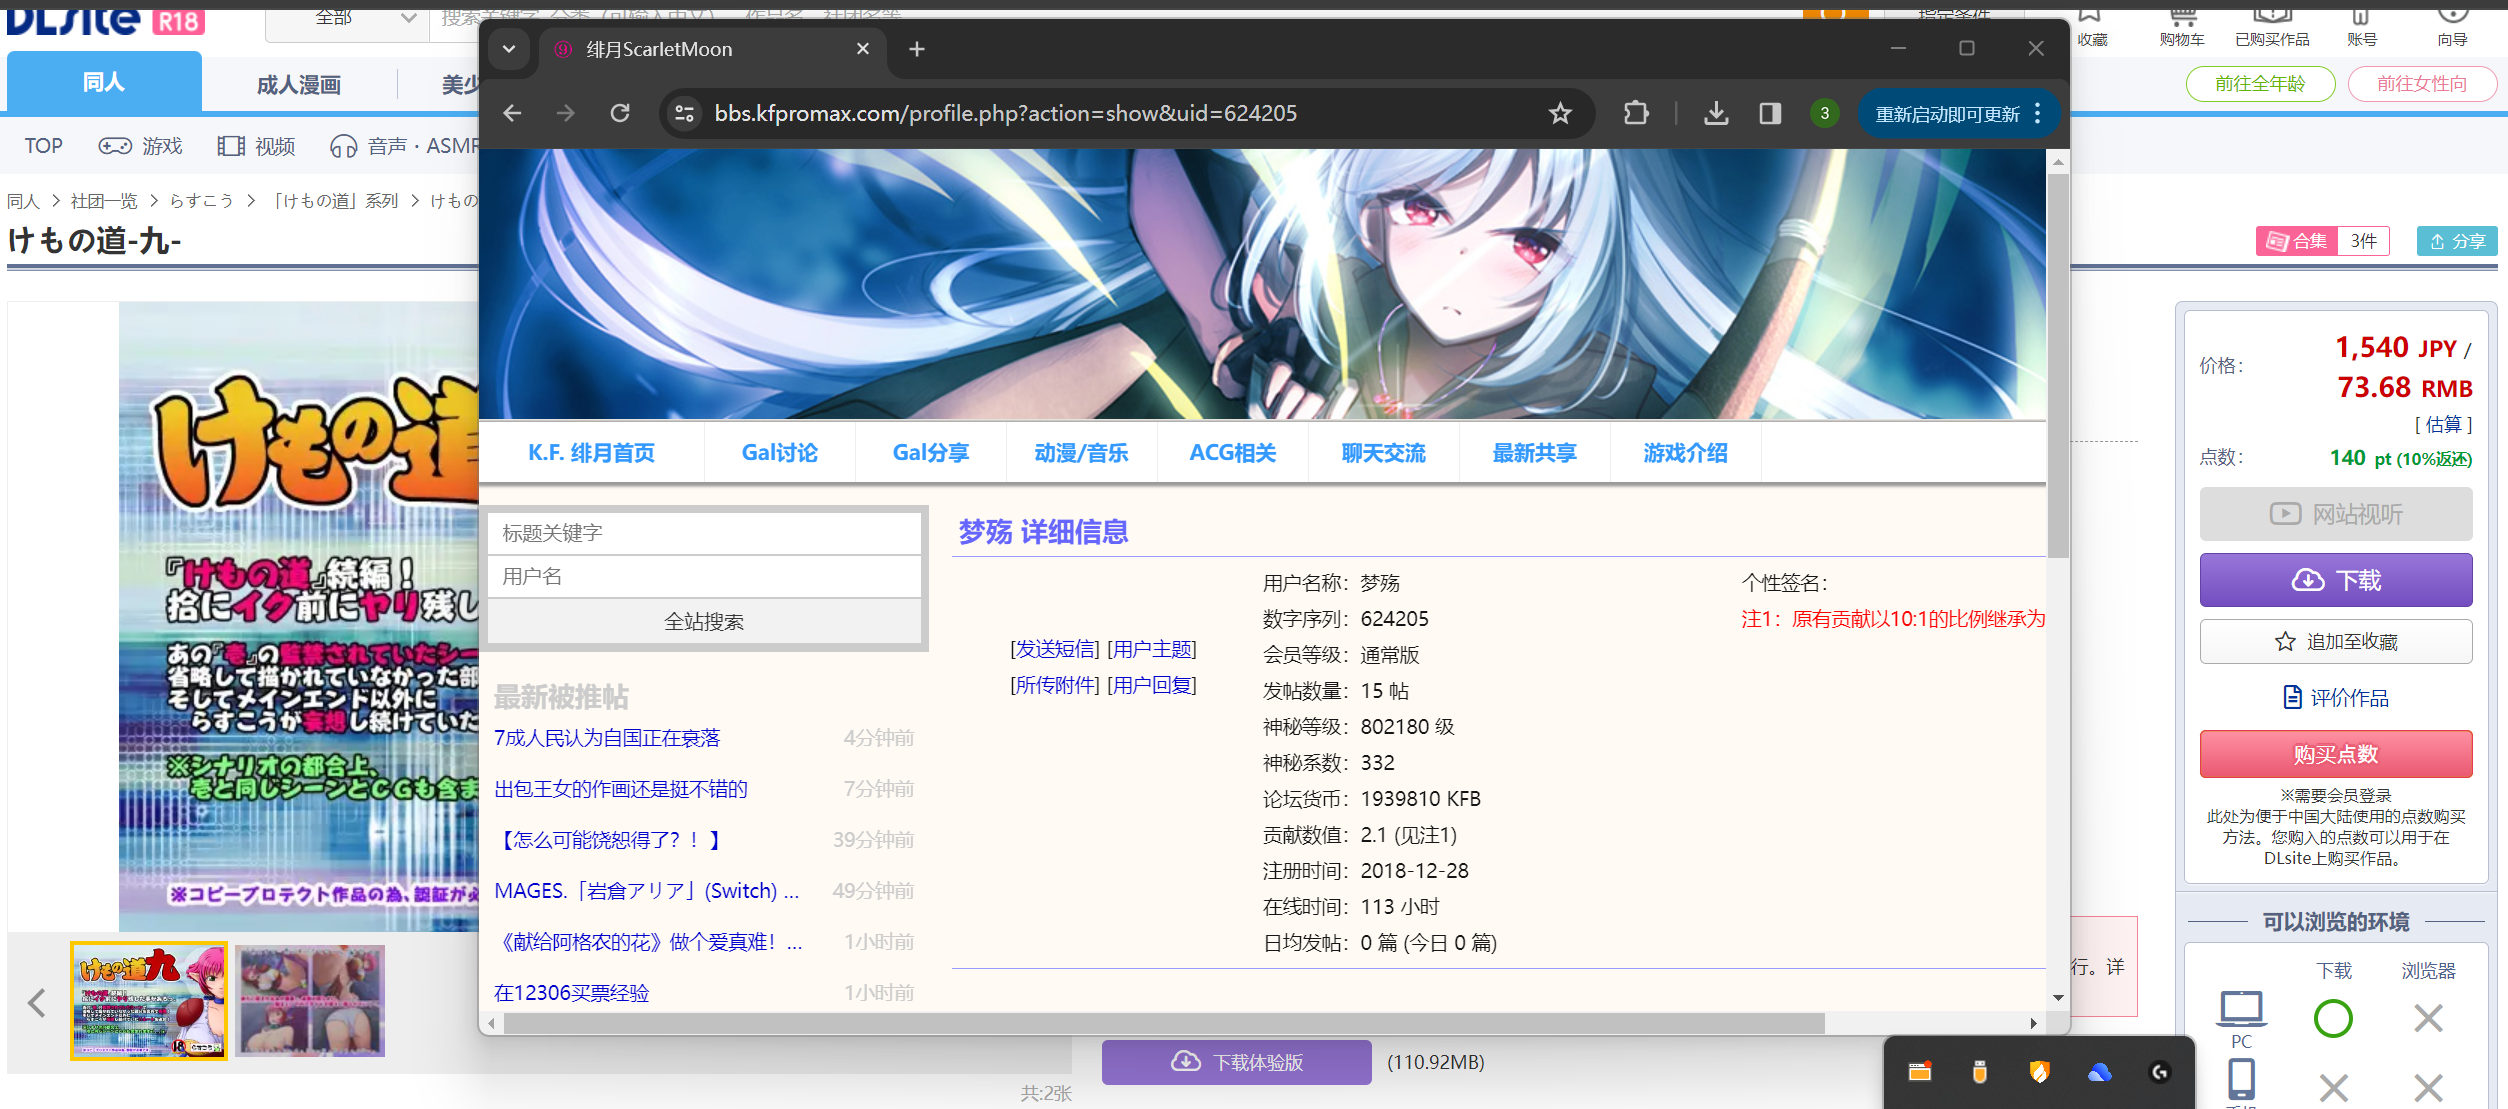Open post 出包王女的作画还是挺不错的
The width and height of the screenshot is (2508, 1109).
pos(621,789)
